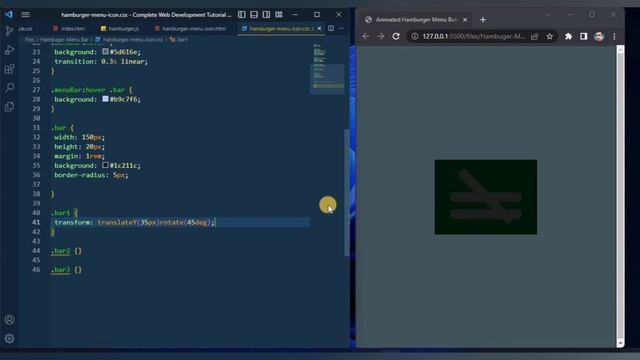Viewport: 640px width, 360px height.
Task: Open VS Code hamburger application menu
Action: 25,15
